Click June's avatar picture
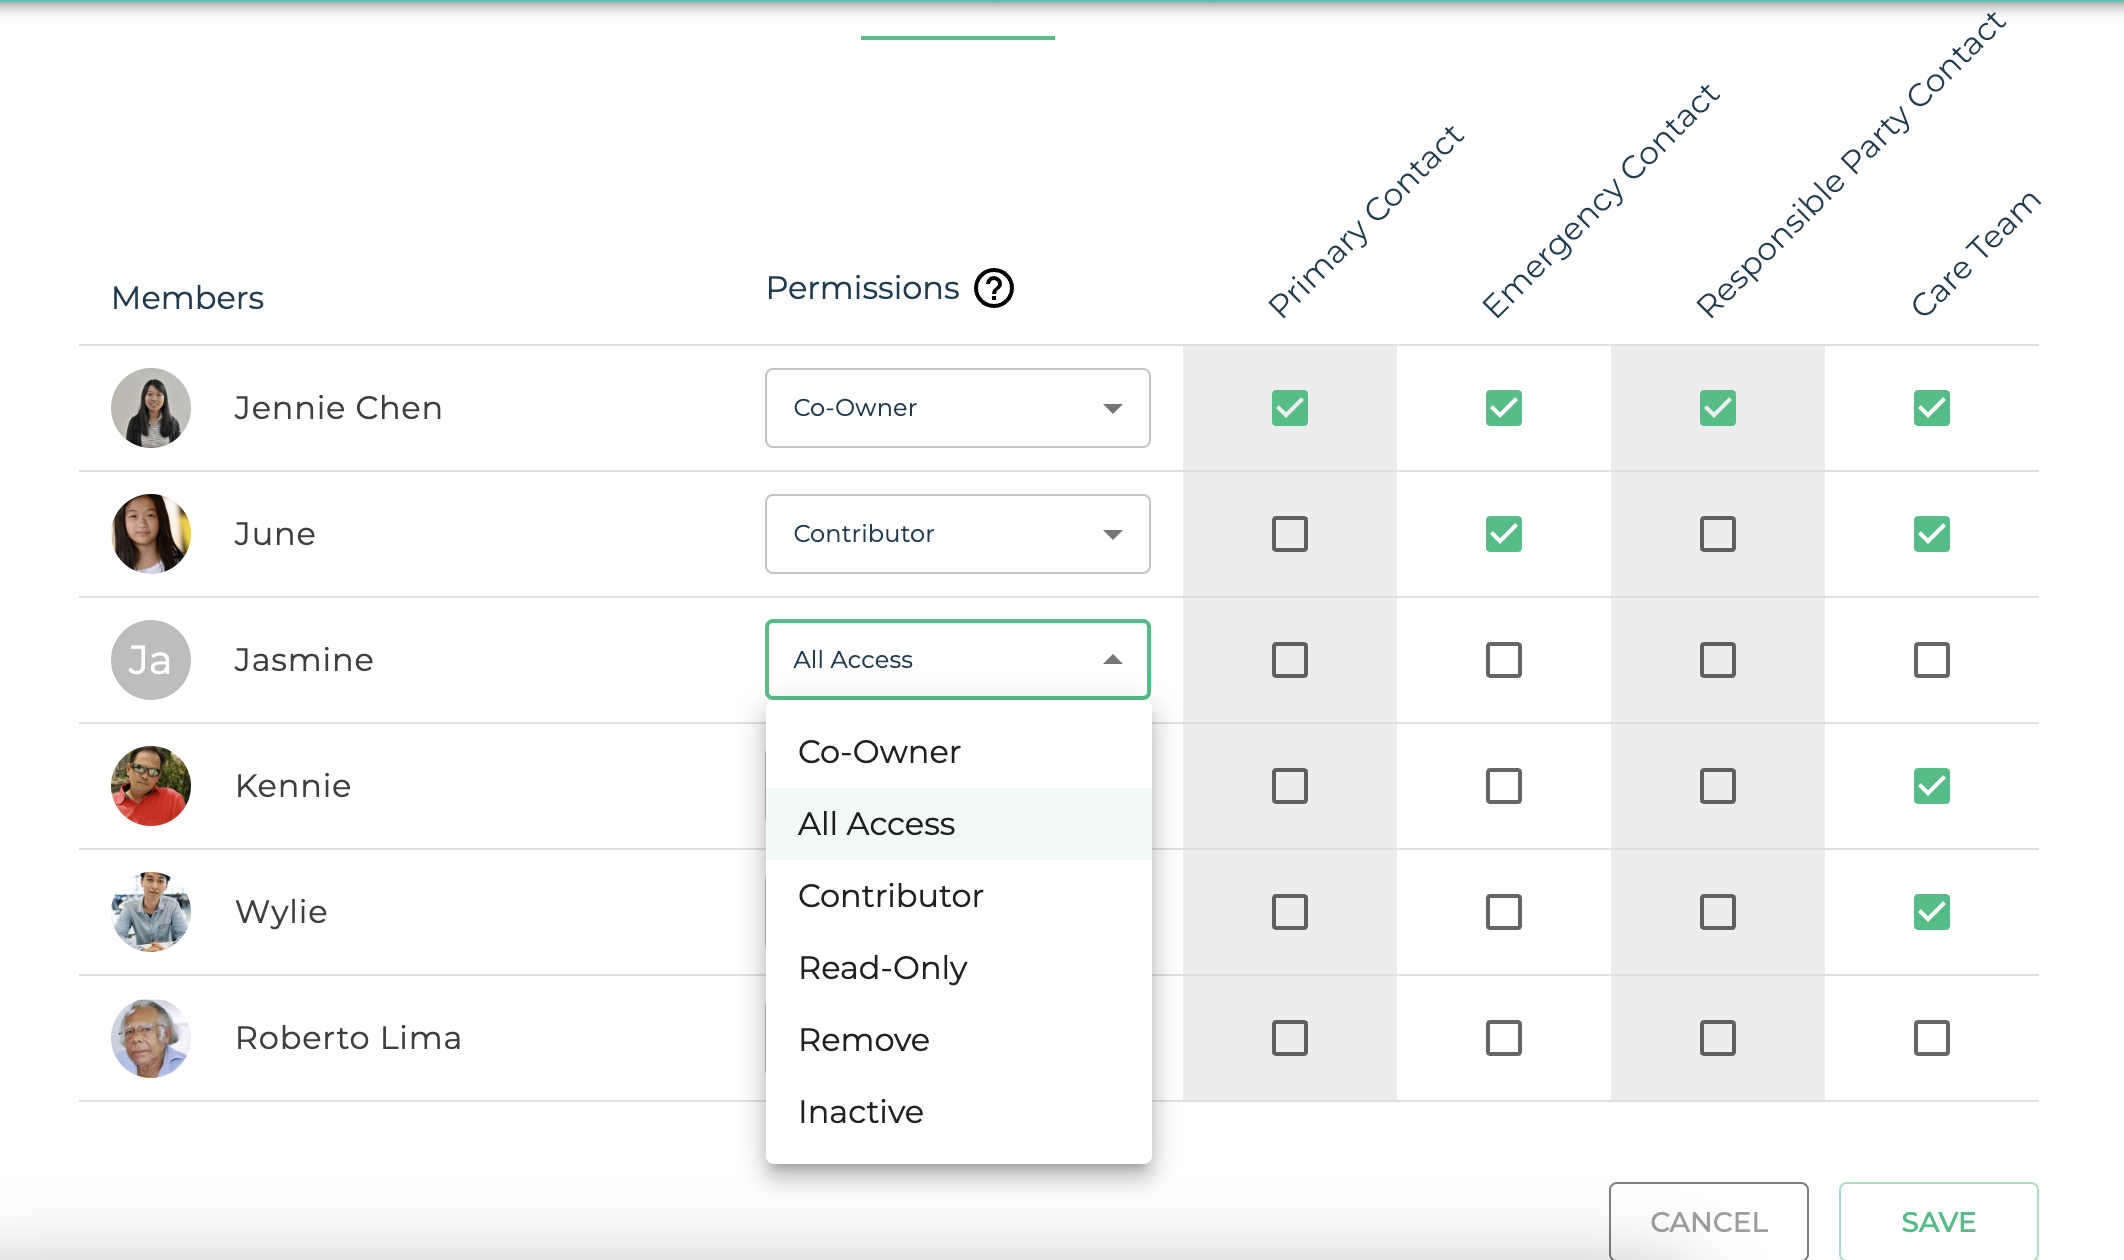Image resolution: width=2124 pixels, height=1260 pixels. [151, 534]
